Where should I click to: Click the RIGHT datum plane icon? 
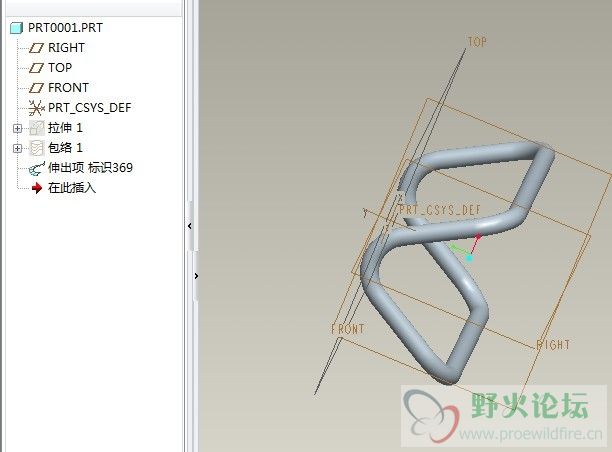click(x=36, y=48)
